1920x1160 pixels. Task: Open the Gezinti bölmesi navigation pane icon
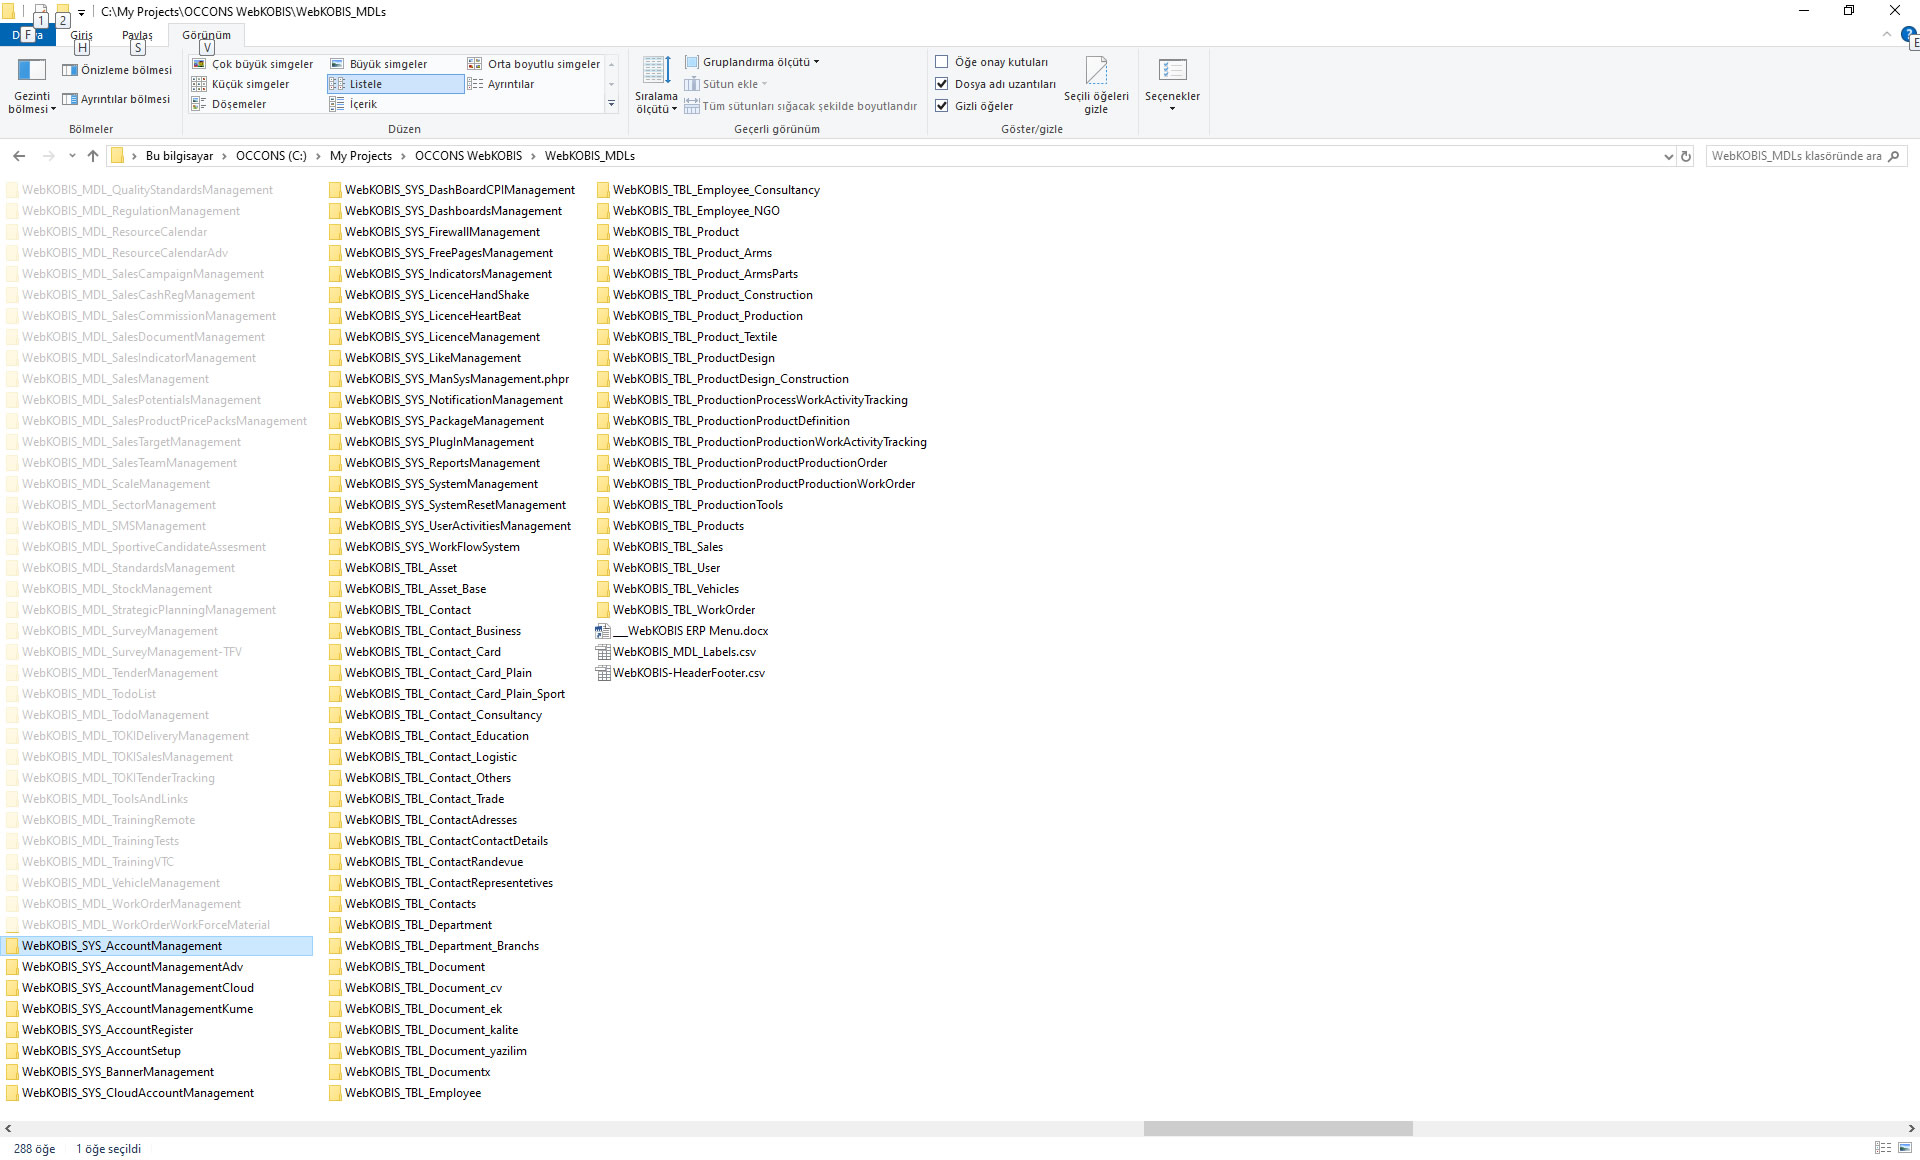[32, 71]
